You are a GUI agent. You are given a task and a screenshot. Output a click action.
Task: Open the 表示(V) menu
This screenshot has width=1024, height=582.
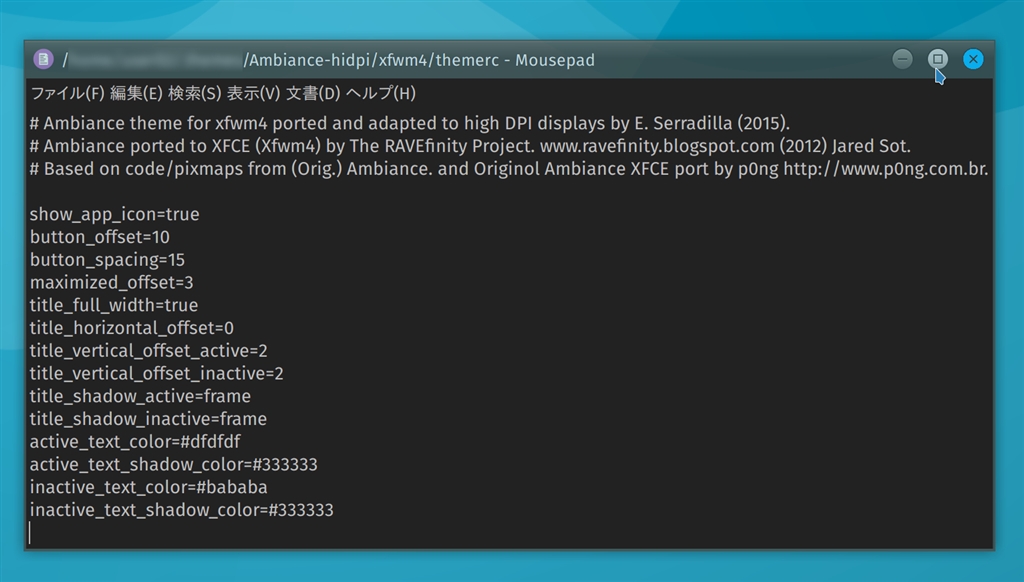point(253,94)
